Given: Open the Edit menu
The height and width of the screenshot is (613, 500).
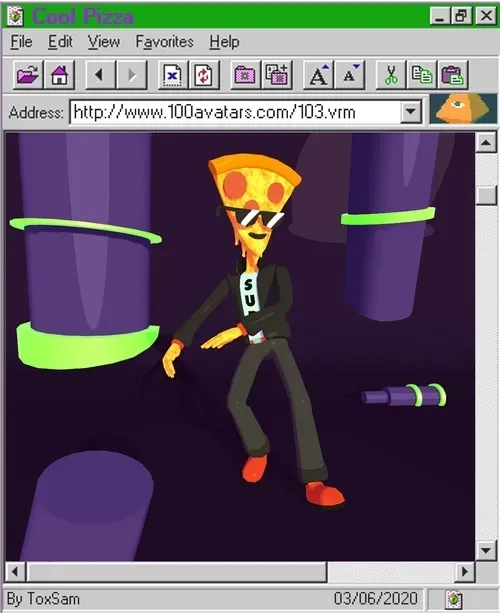Looking at the screenshot, I should 60,41.
